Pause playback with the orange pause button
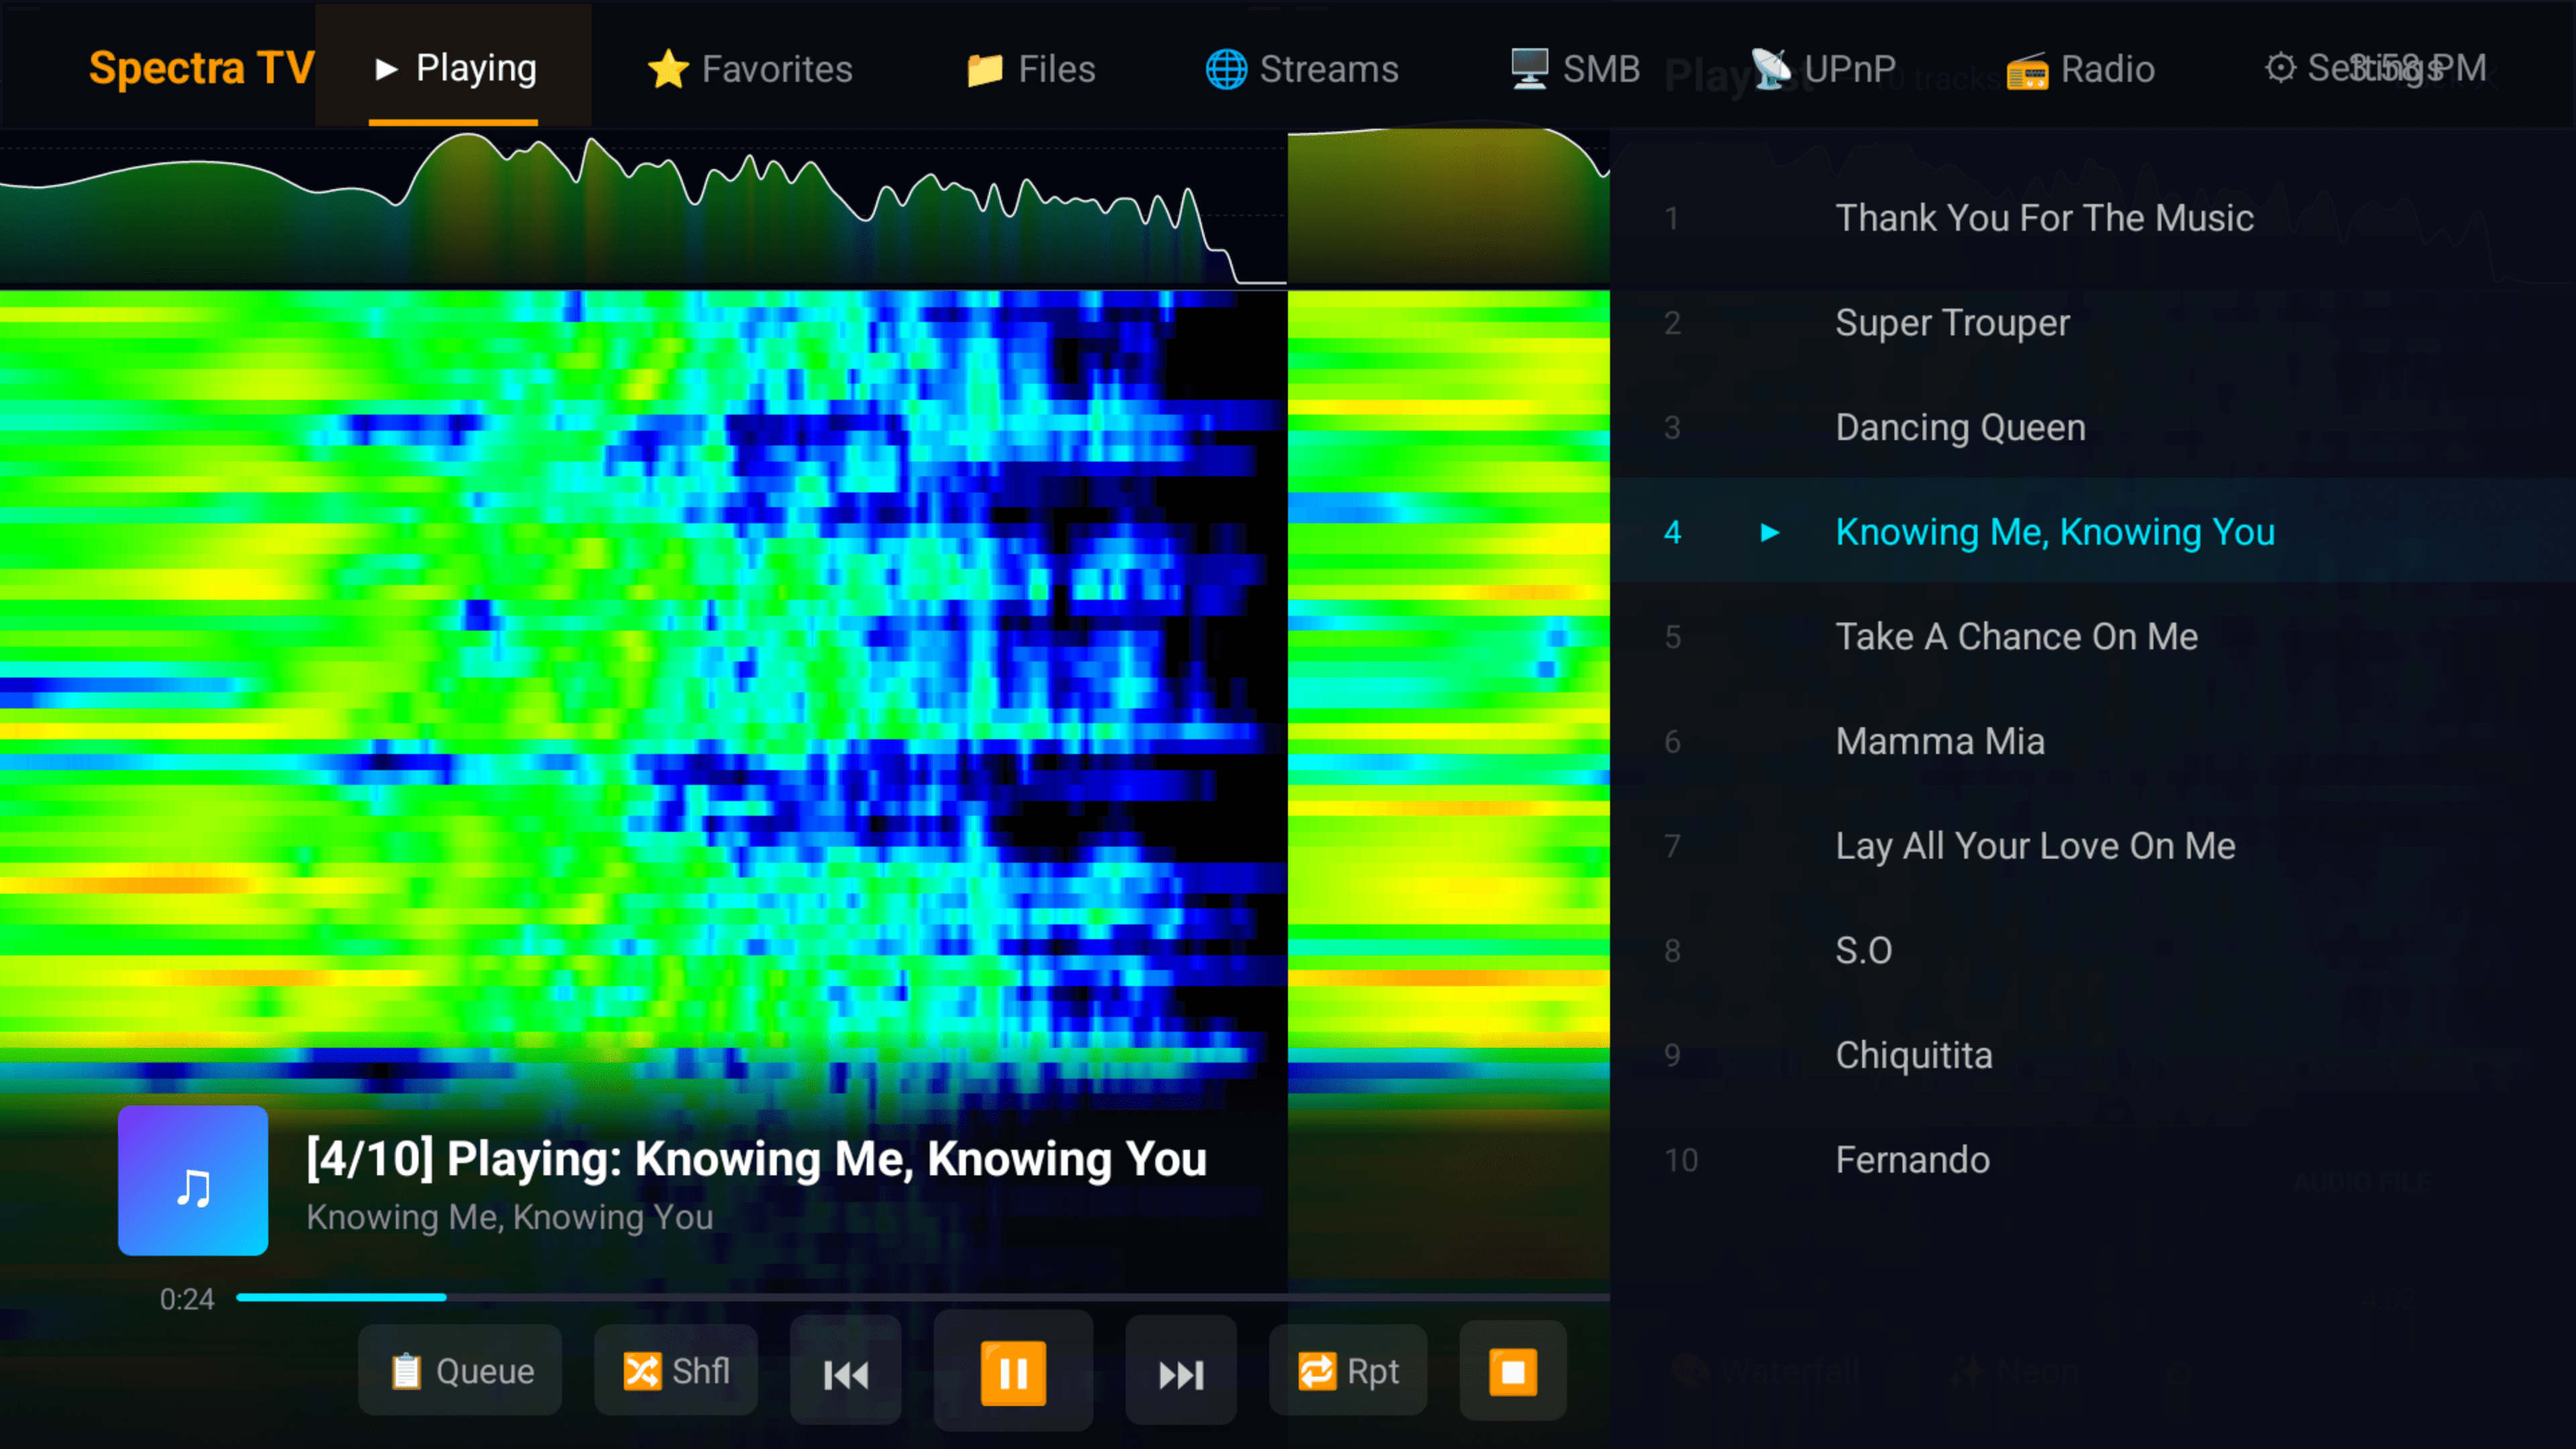 click(x=1012, y=1372)
